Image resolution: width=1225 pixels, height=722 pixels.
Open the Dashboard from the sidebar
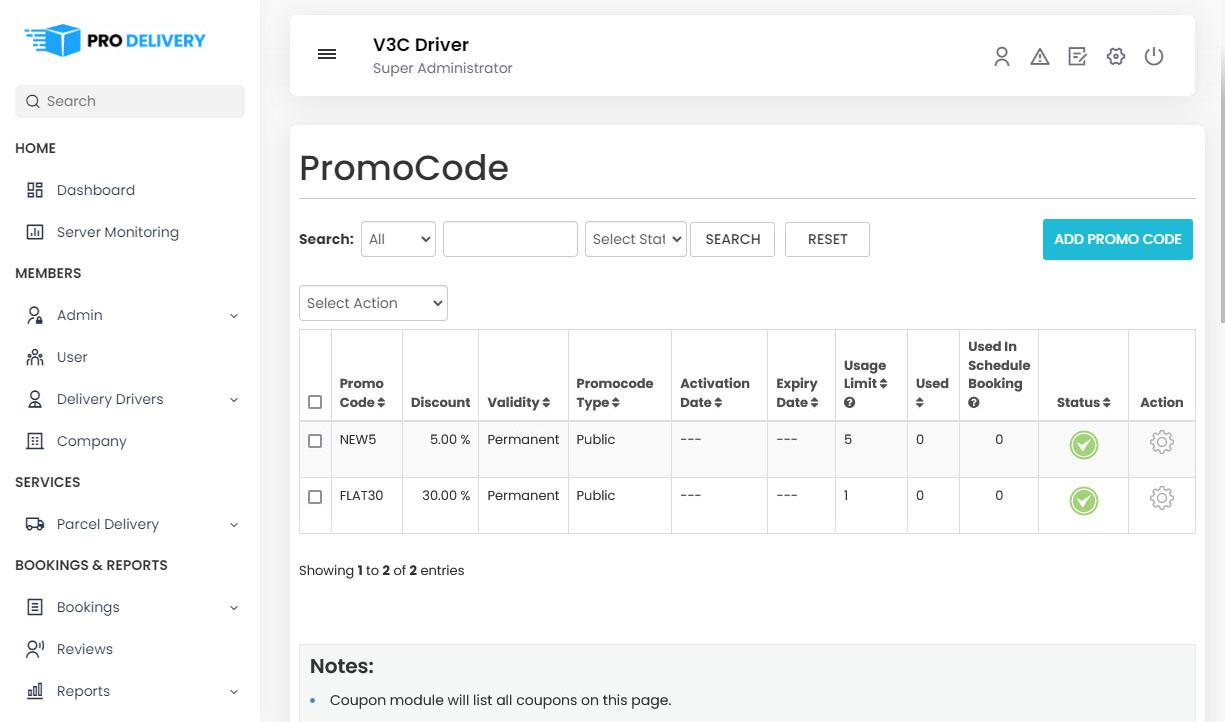(x=95, y=189)
